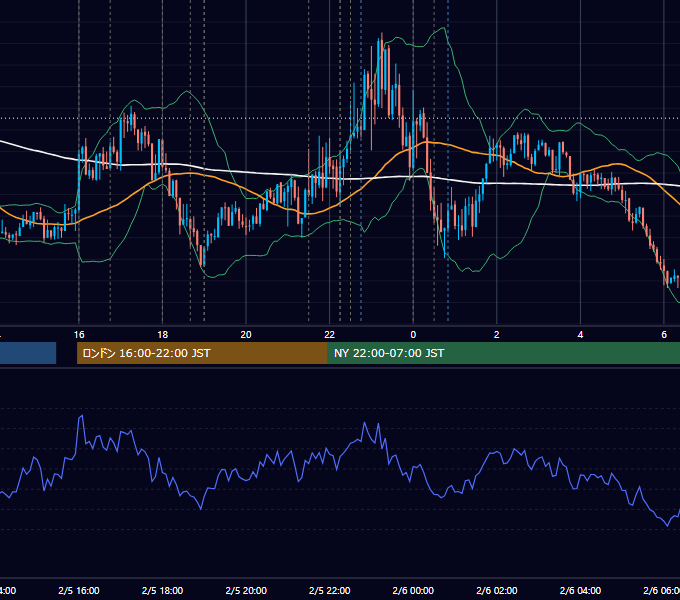Click the 6 hour label on price chart axis
Screen dimensions: 680x600
[x=664, y=335]
